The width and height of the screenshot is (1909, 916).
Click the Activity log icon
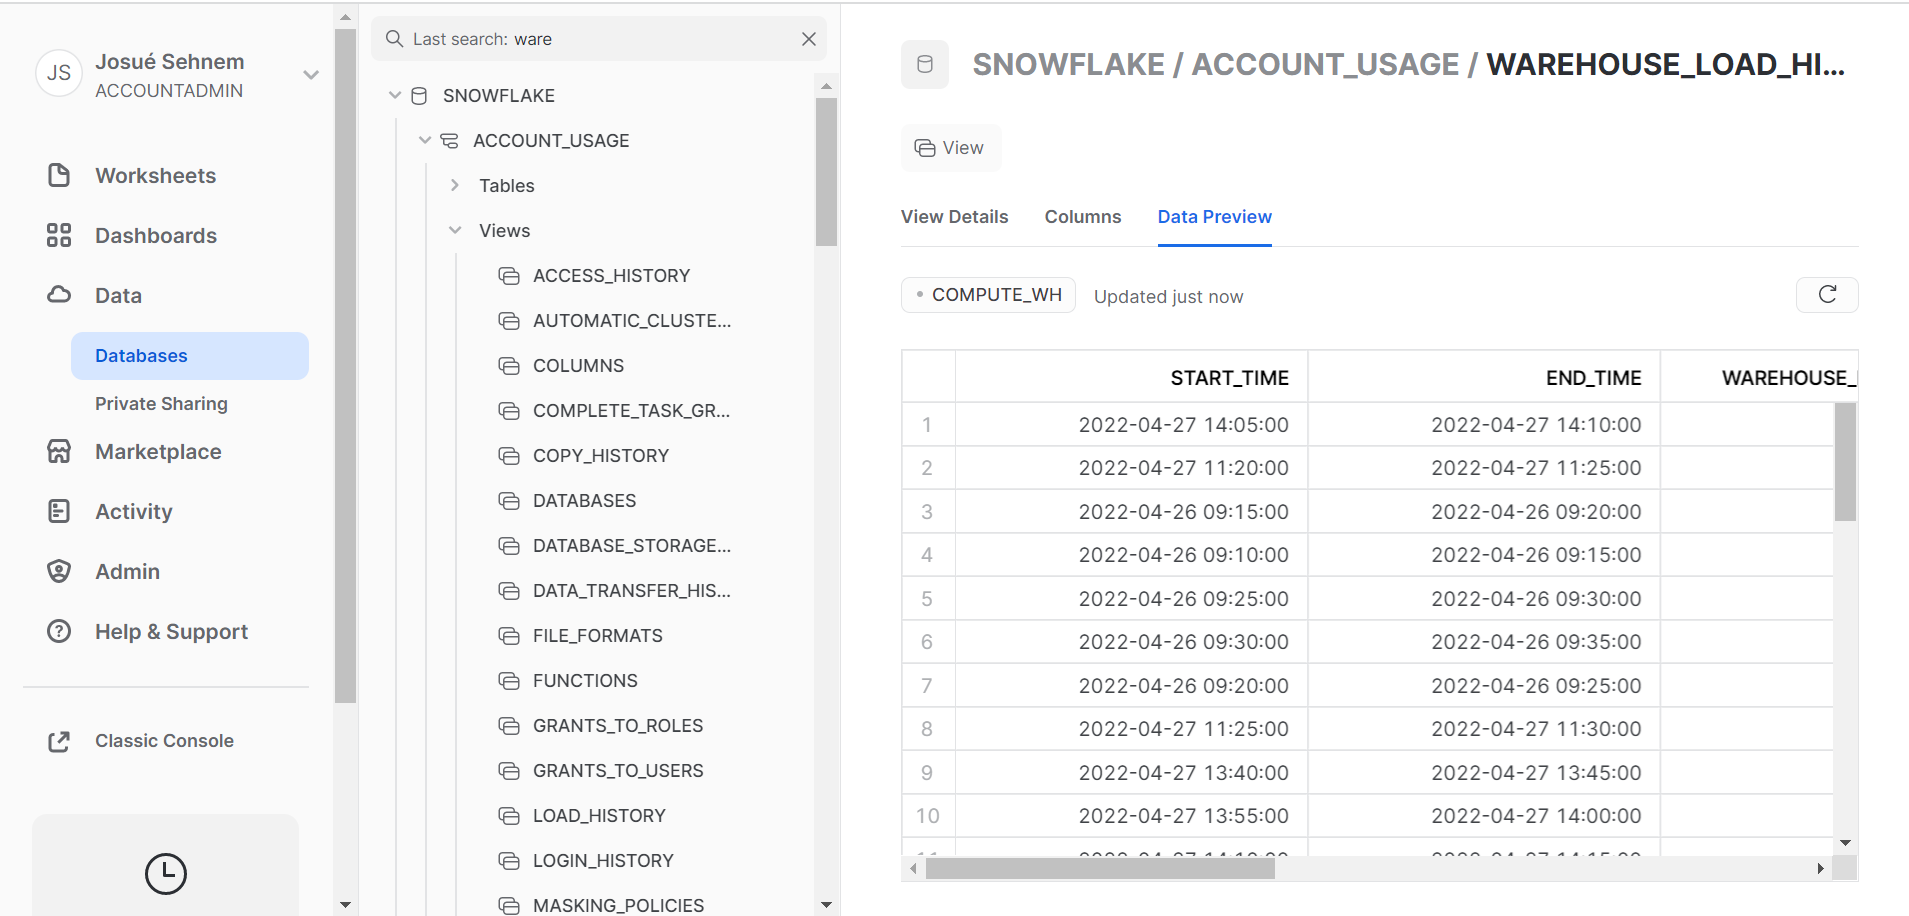(59, 511)
